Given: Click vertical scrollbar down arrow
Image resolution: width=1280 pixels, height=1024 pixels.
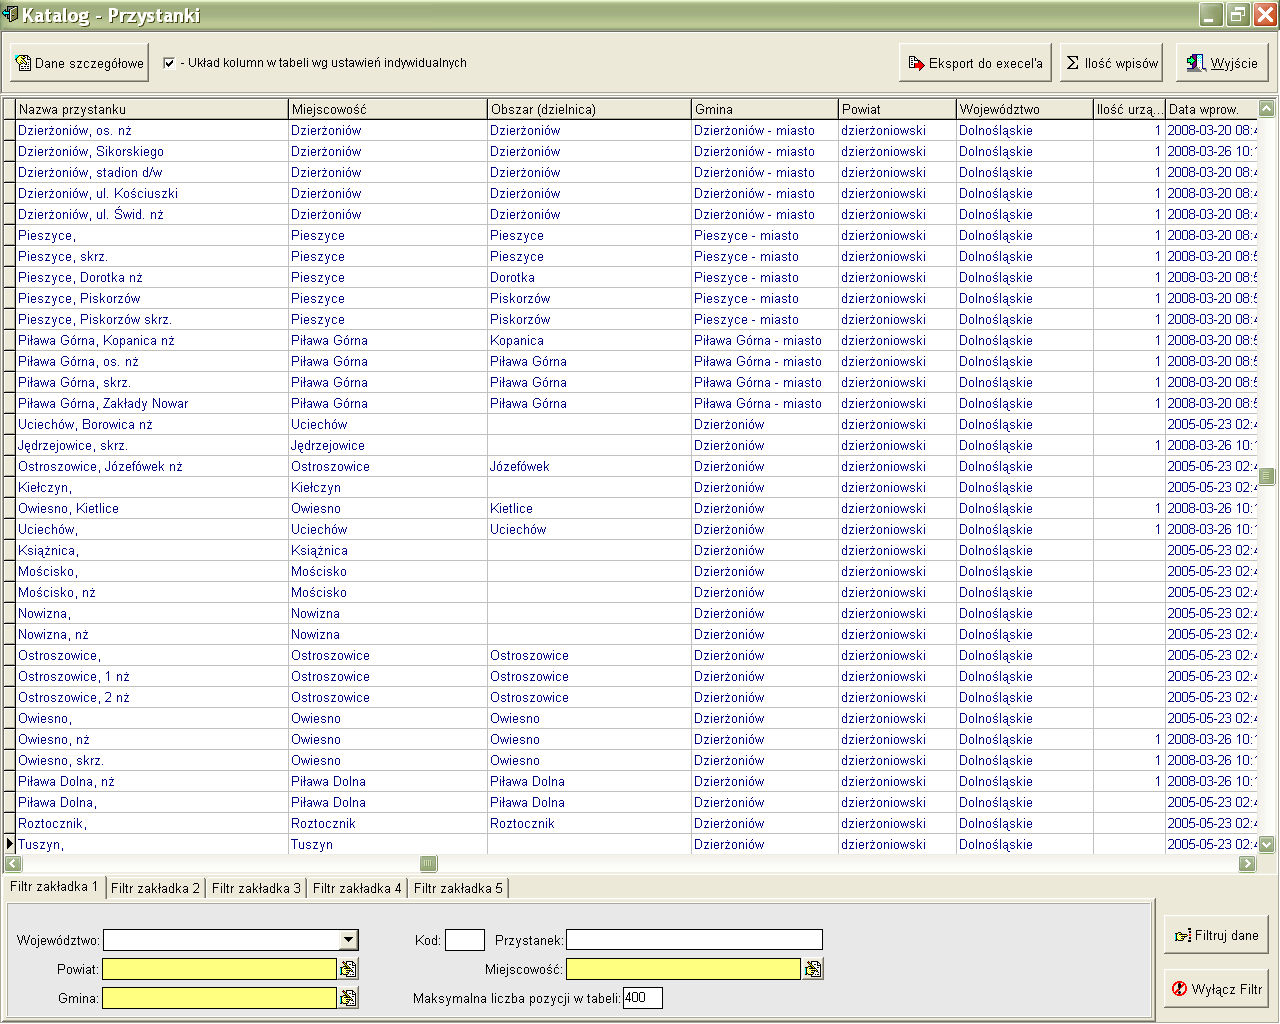Looking at the screenshot, I should pos(1267,844).
